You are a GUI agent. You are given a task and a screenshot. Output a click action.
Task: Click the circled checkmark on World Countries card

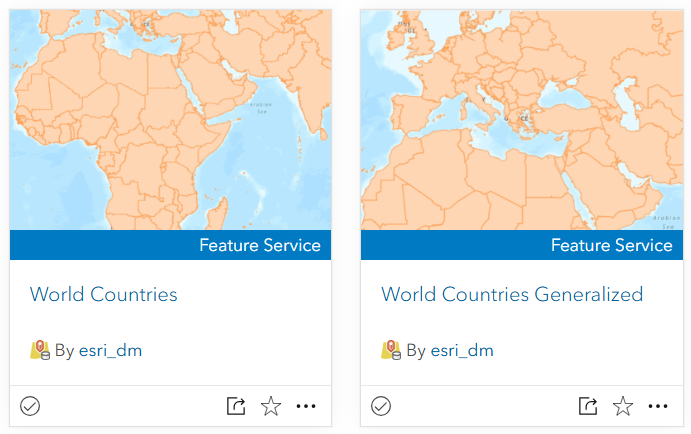click(x=30, y=406)
